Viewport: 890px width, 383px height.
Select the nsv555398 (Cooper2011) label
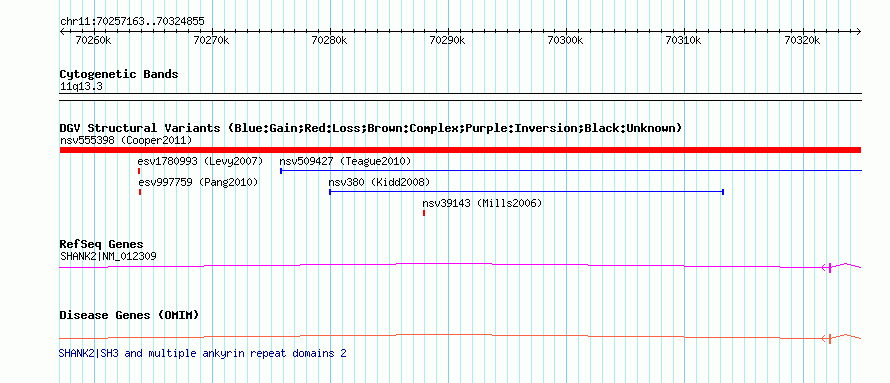(126, 140)
